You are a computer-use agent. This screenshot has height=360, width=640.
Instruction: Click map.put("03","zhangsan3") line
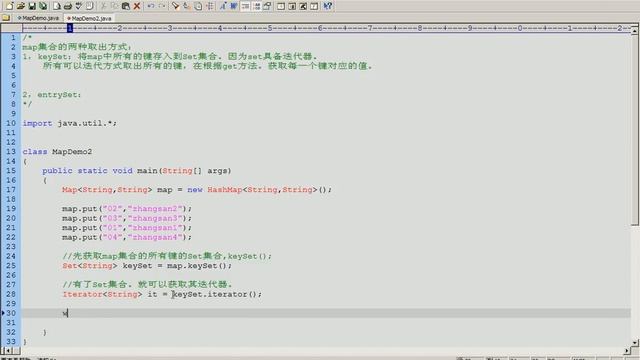[127, 218]
